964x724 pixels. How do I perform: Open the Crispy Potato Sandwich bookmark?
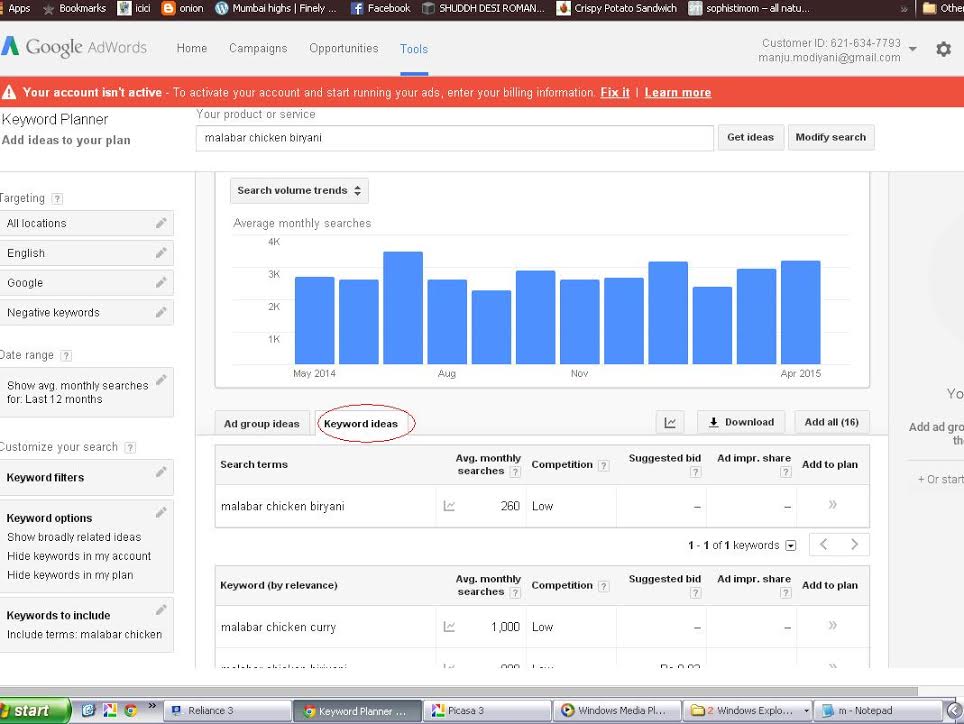[x=617, y=9]
